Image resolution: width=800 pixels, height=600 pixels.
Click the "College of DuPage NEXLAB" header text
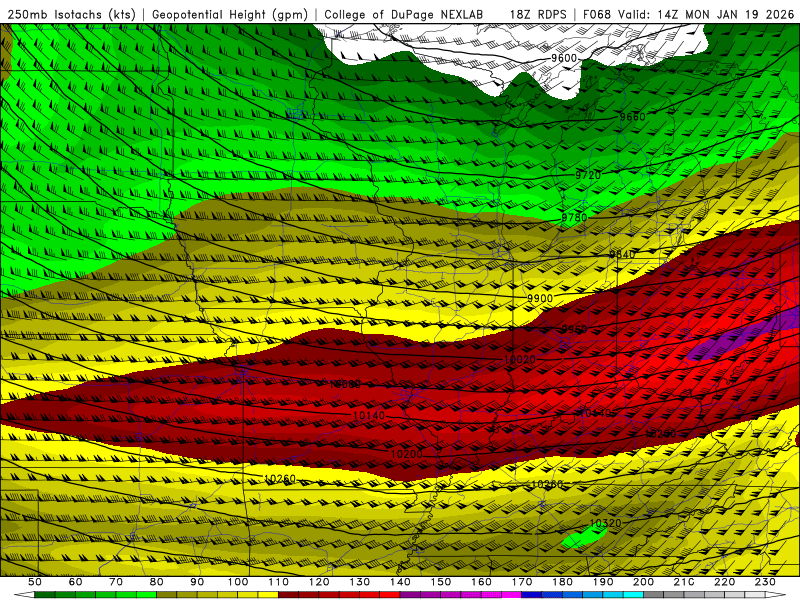pyautogui.click(x=404, y=14)
